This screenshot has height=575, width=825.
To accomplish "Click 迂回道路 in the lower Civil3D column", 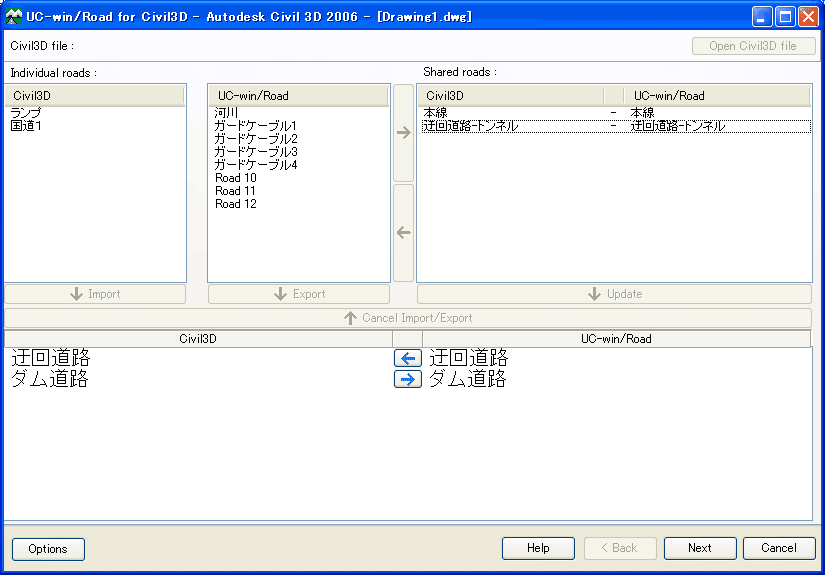I will 51,358.
